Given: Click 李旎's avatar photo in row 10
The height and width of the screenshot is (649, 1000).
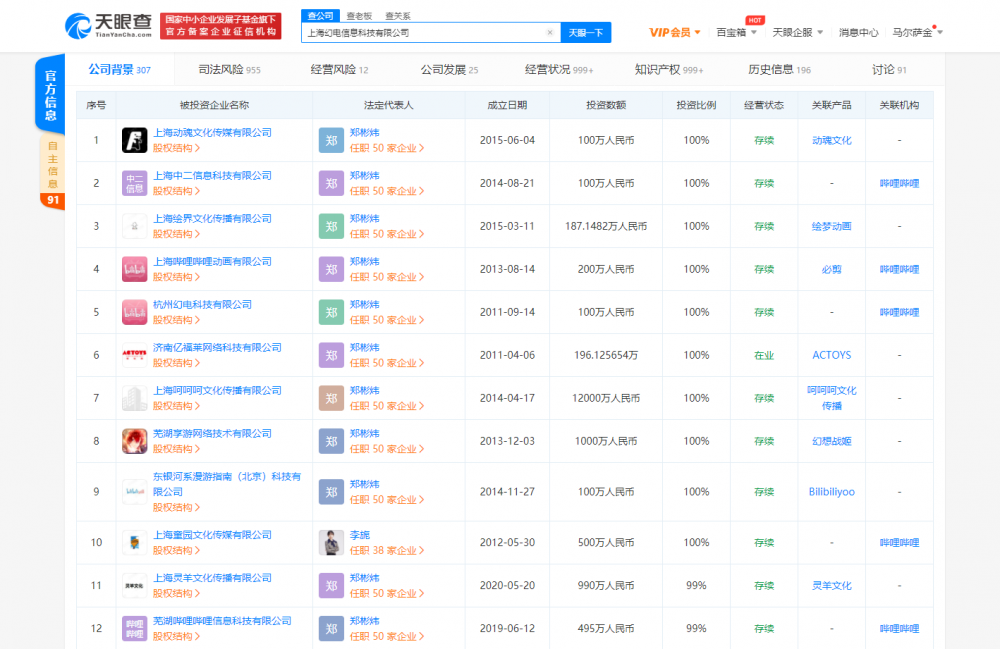Looking at the screenshot, I should 332,542.
